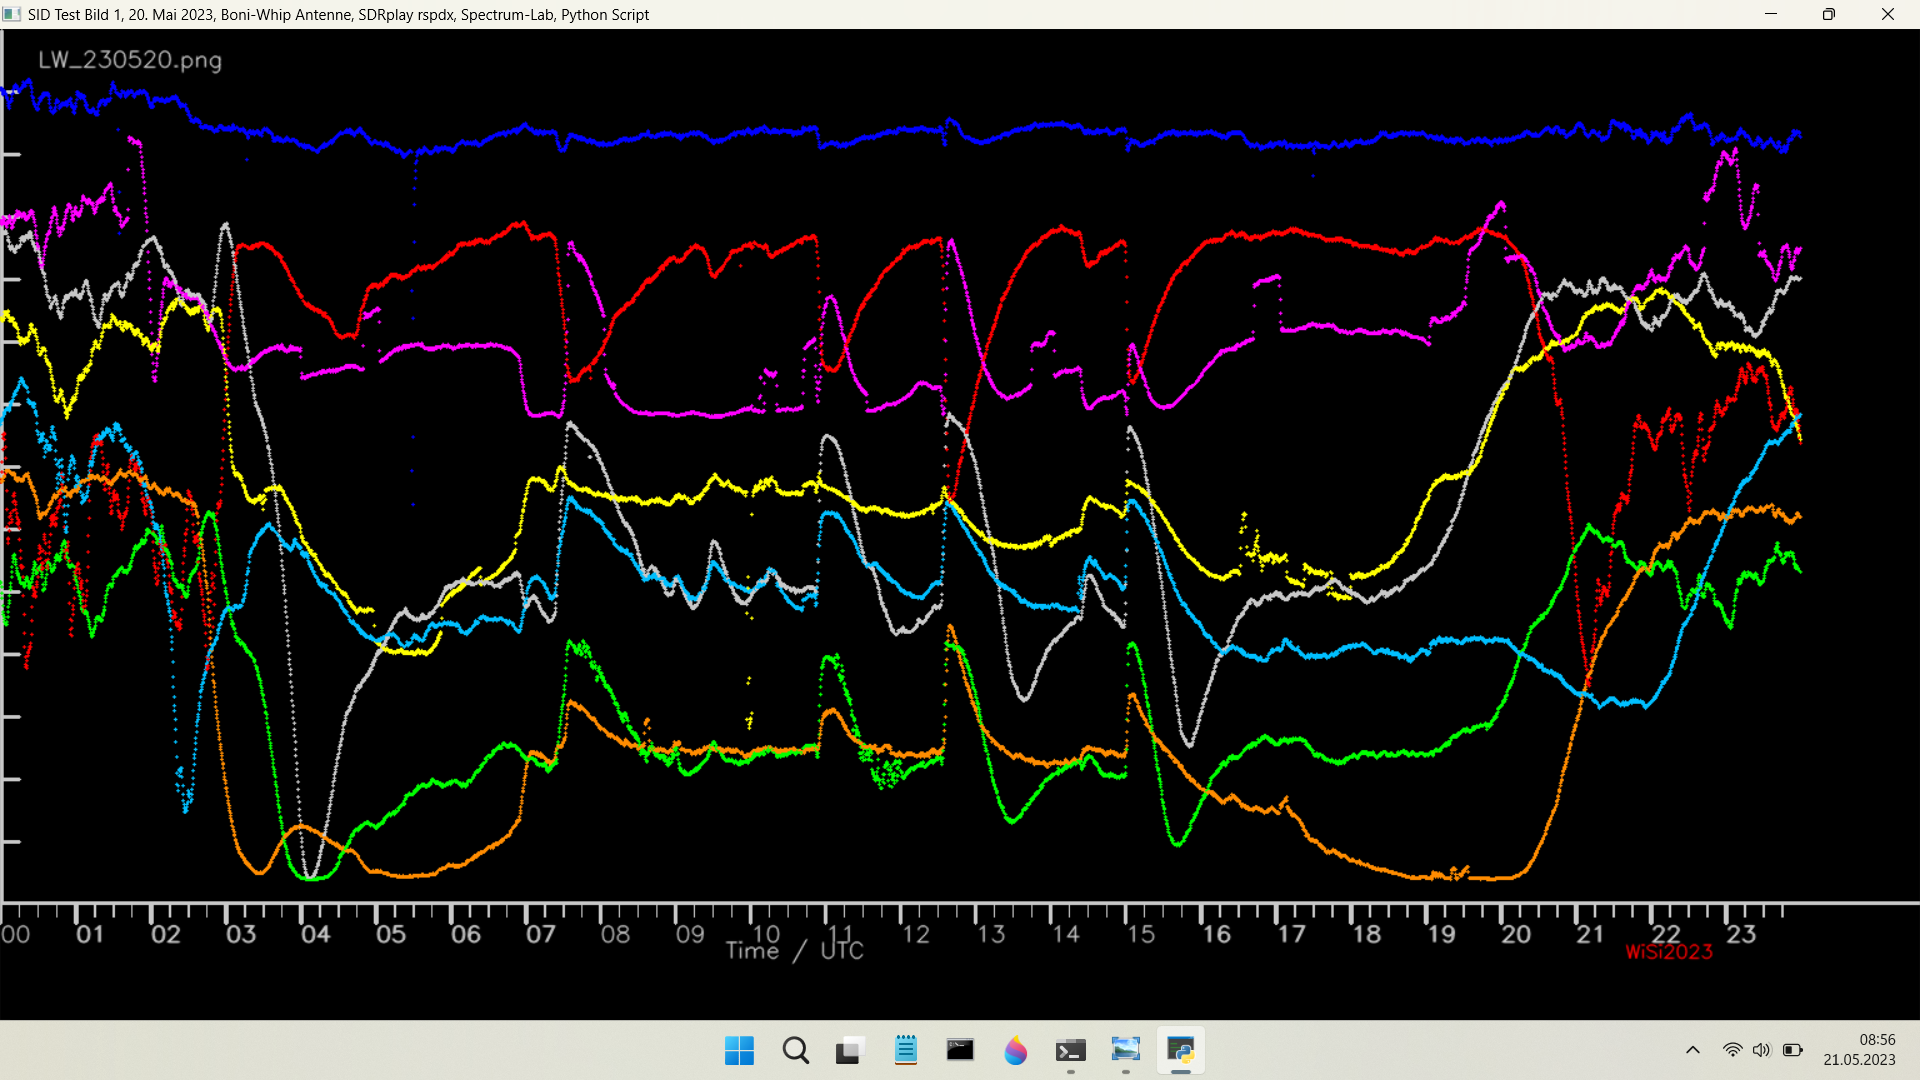1920x1080 pixels.
Task: Click the 12 hour tick on time axis
Action: tap(915, 934)
